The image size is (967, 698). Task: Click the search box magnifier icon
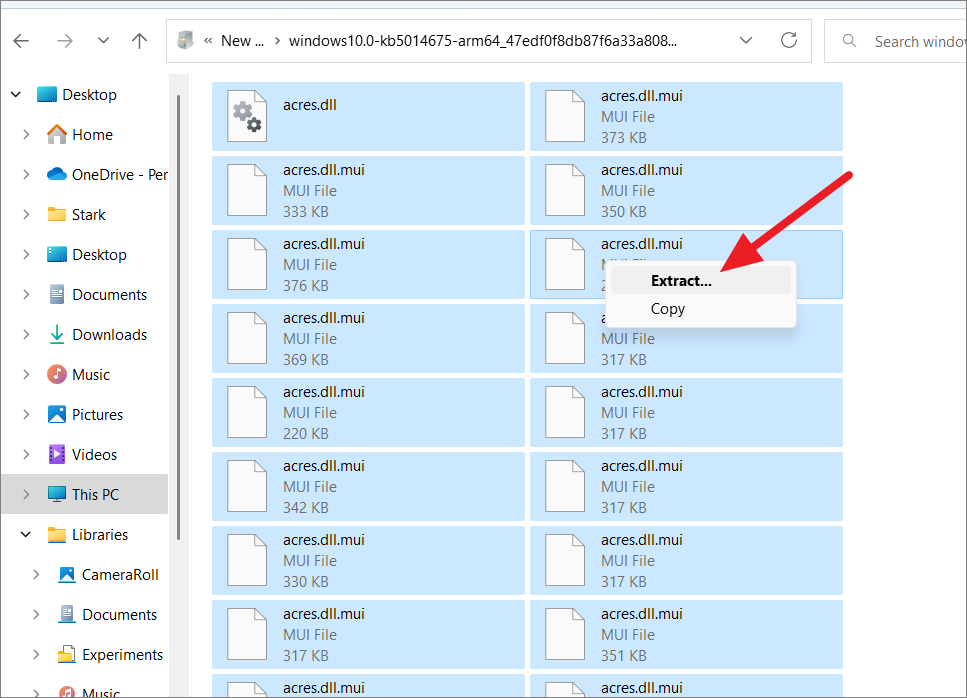[x=849, y=41]
